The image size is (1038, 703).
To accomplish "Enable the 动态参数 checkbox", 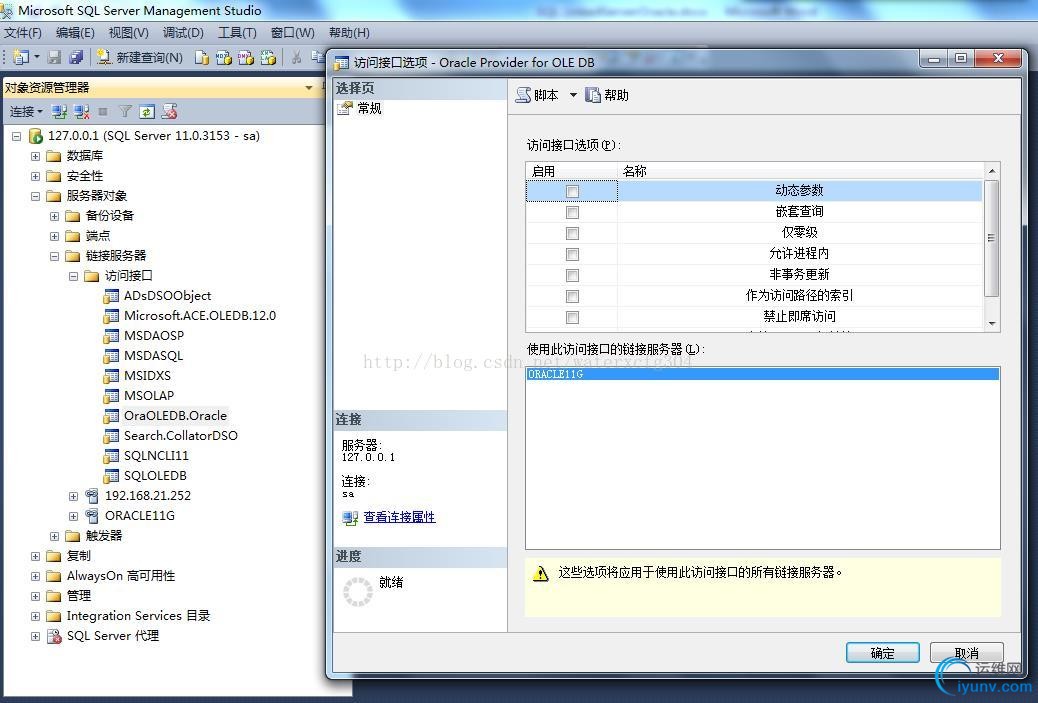I will click(573, 191).
